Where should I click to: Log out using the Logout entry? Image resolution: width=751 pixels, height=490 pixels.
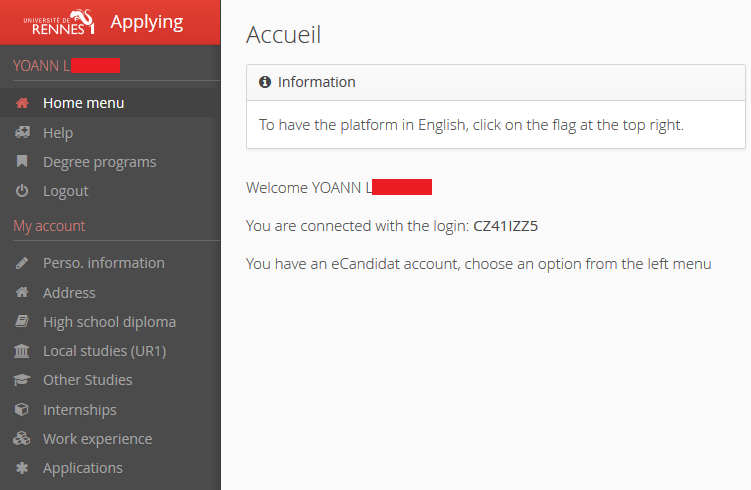pyautogui.click(x=66, y=191)
